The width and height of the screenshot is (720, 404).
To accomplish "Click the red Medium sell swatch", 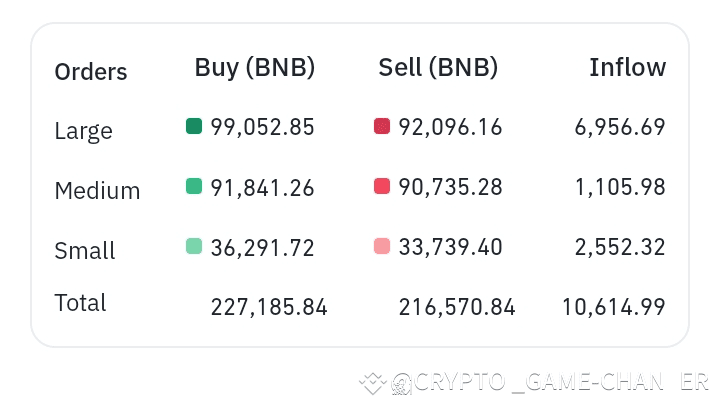I will 381,186.
